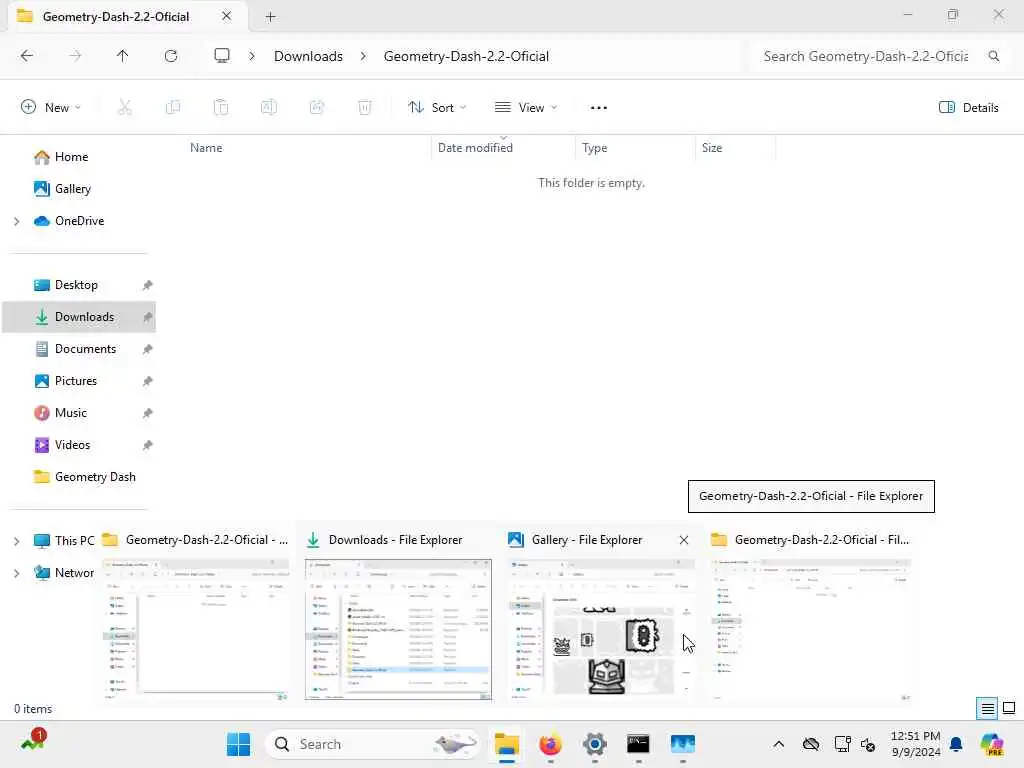Switch to large thumbnails view icon
The height and width of the screenshot is (768, 1024).
pos(1009,709)
